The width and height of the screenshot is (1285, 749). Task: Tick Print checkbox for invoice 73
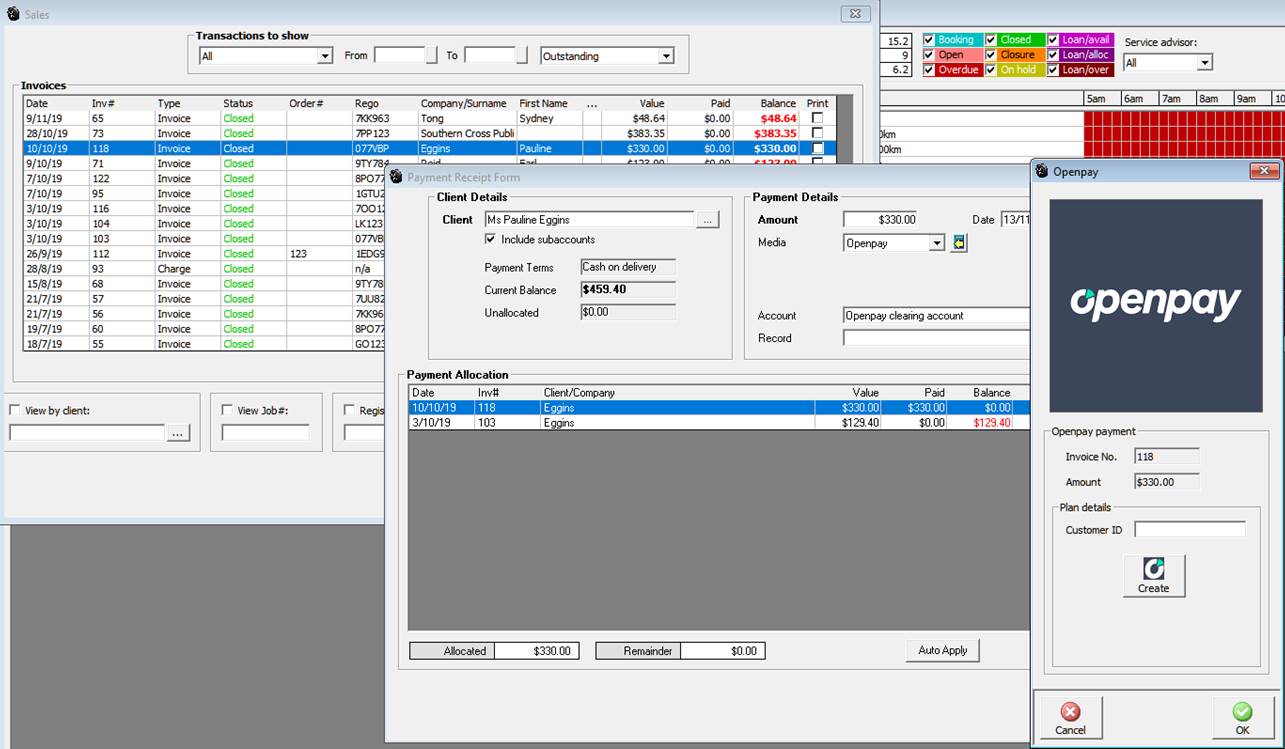tap(817, 133)
